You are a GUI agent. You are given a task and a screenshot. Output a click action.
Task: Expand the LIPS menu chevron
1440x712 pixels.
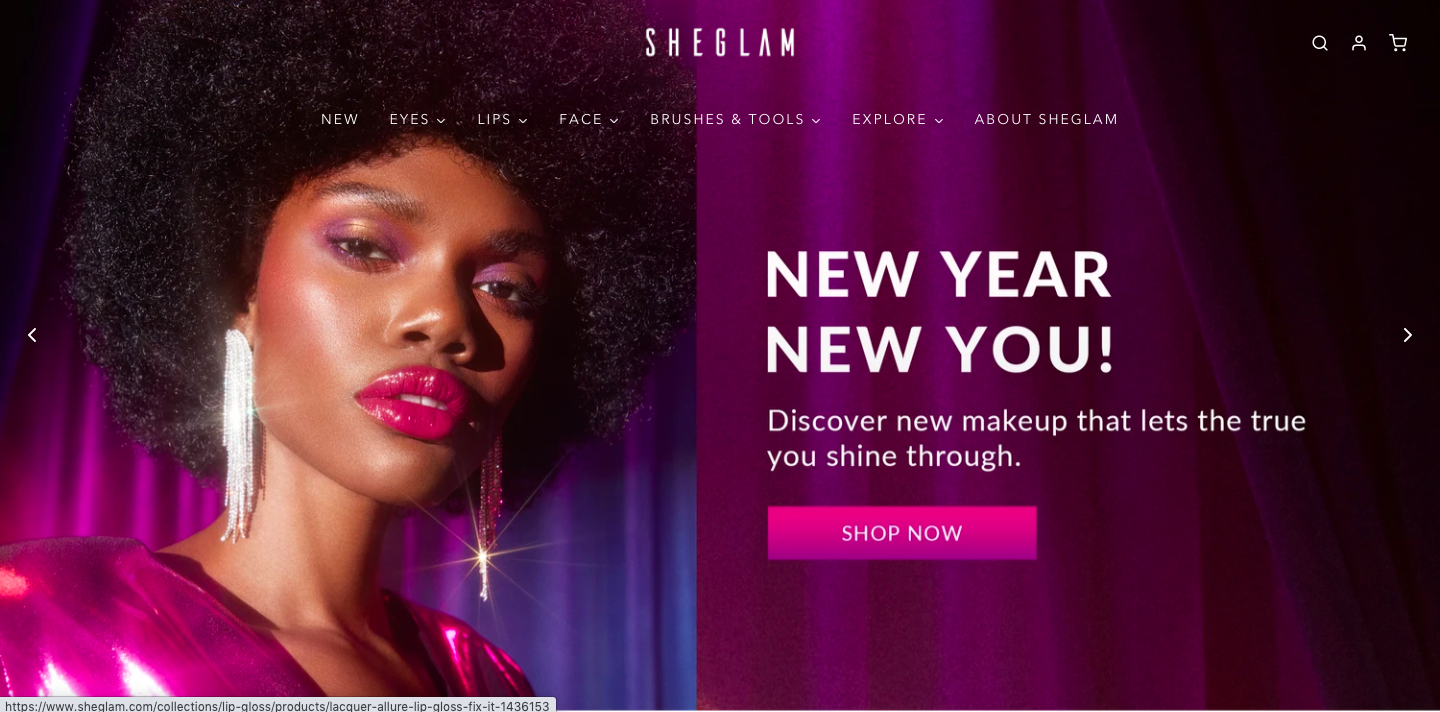(x=523, y=121)
